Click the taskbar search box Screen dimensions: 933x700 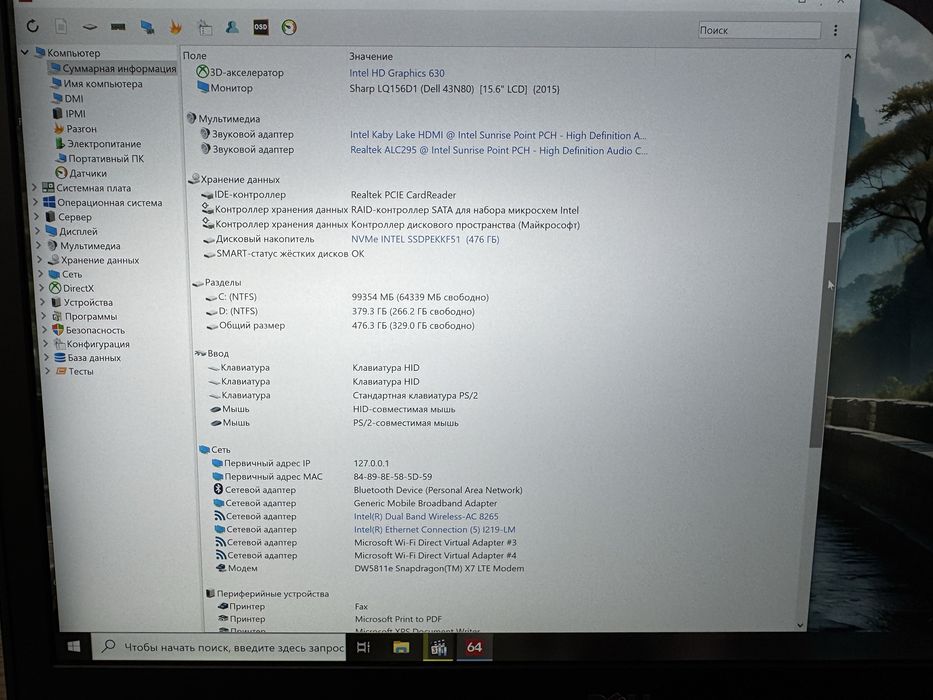(x=219, y=647)
